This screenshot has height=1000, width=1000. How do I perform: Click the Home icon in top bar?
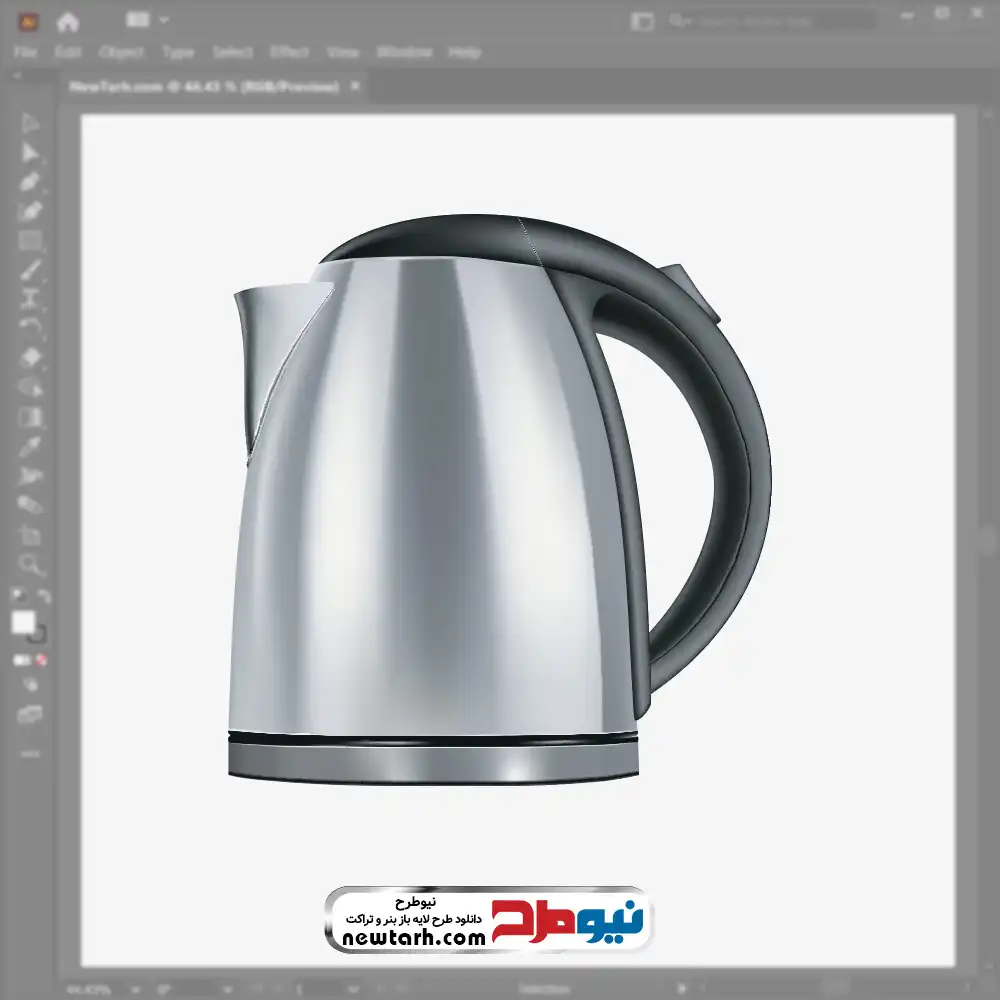[67, 21]
